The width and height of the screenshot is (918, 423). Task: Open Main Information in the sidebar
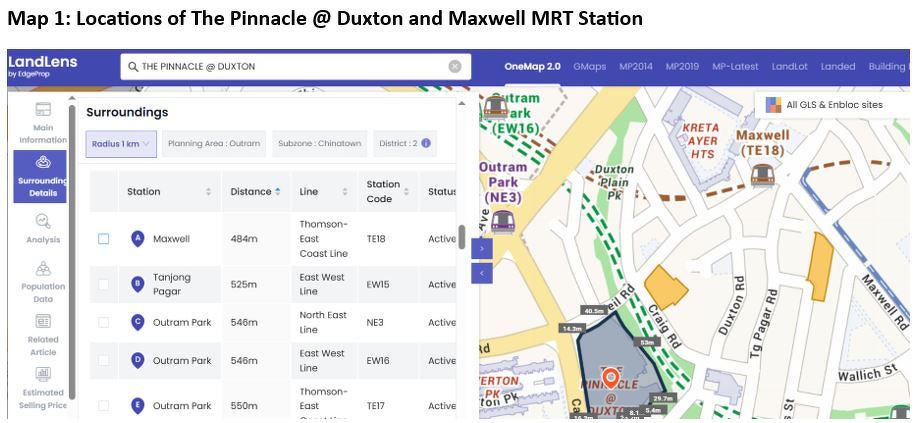[43, 123]
